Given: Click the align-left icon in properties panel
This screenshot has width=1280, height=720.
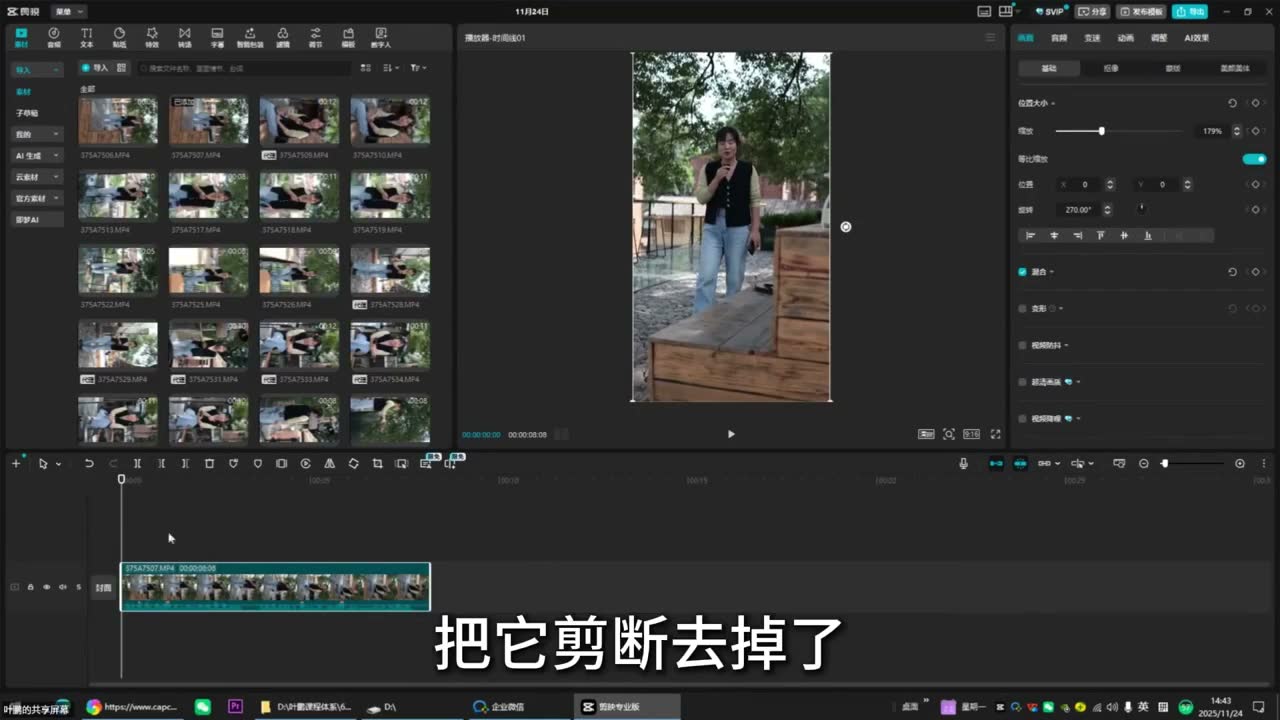Looking at the screenshot, I should click(1030, 236).
